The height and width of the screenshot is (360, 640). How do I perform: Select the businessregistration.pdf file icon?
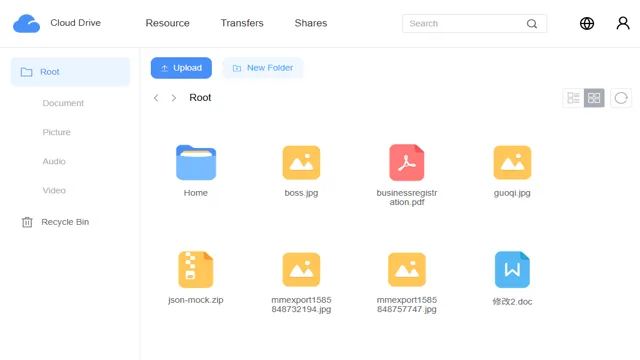click(407, 162)
